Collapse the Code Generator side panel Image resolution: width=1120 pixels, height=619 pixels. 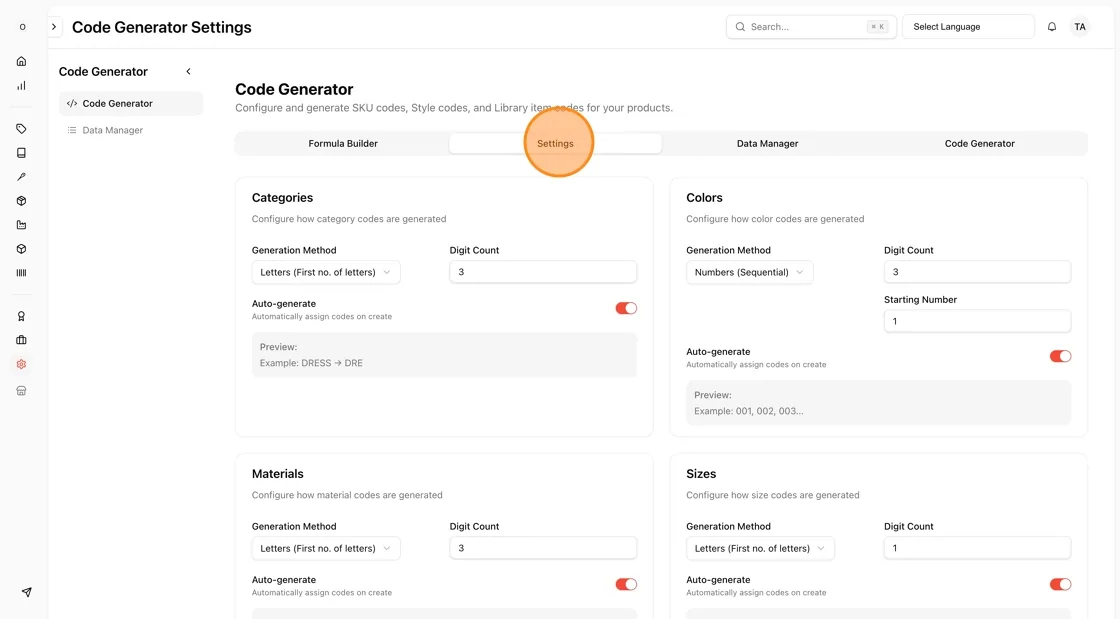coord(189,71)
